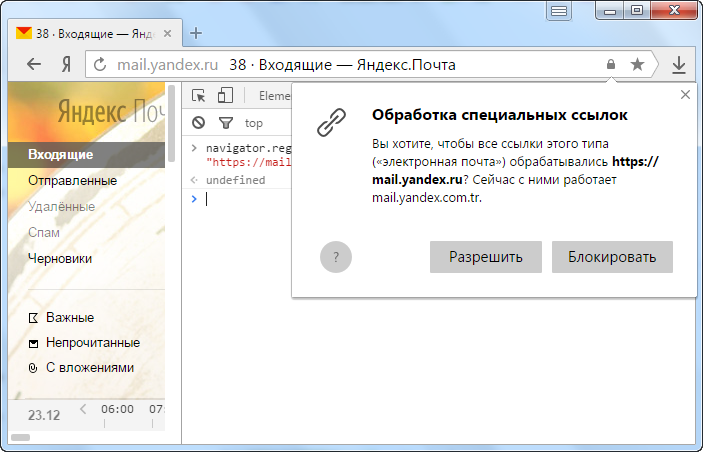Click the 23.12 date label
The image size is (703, 452).
click(x=44, y=415)
